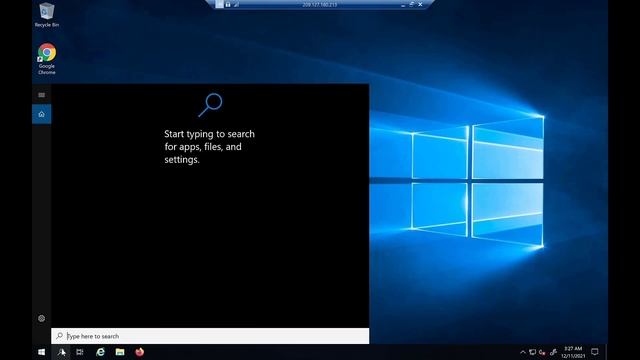Image resolution: width=640 pixels, height=360 pixels.
Task: Restore down the remote desktop window
Action: pos(412,4)
